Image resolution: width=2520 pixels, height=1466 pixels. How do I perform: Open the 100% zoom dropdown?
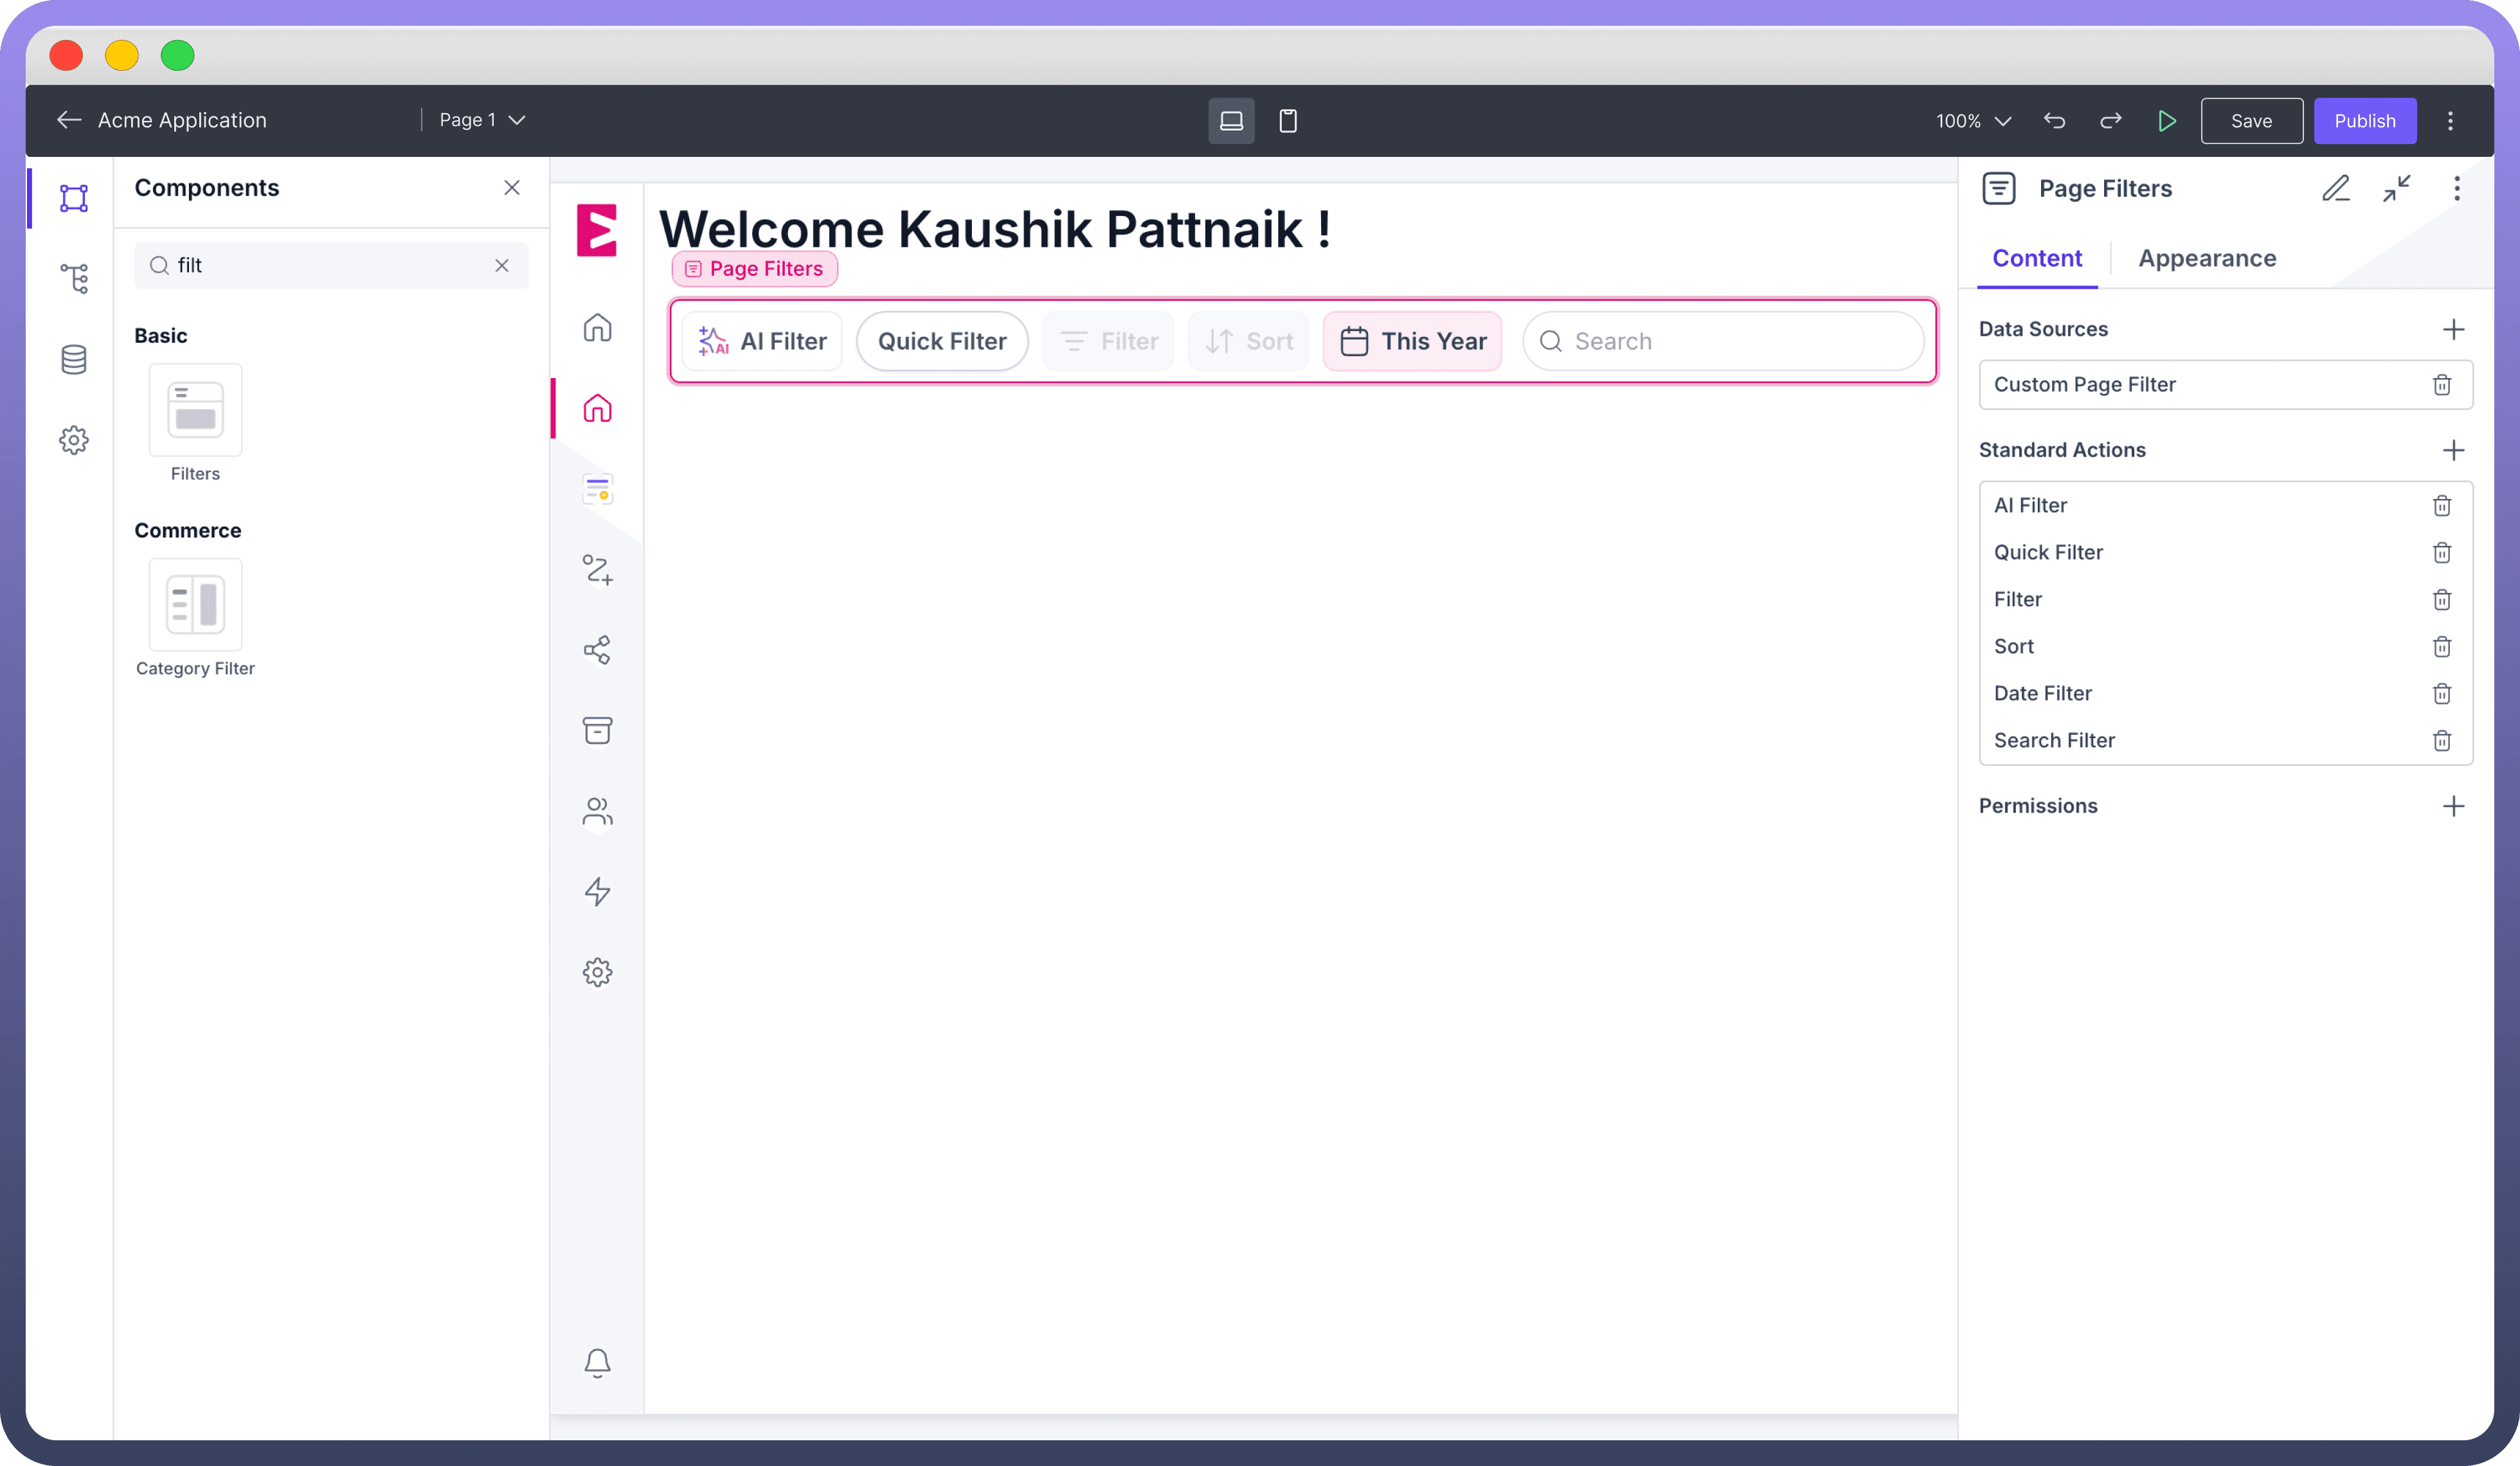[x=1973, y=121]
